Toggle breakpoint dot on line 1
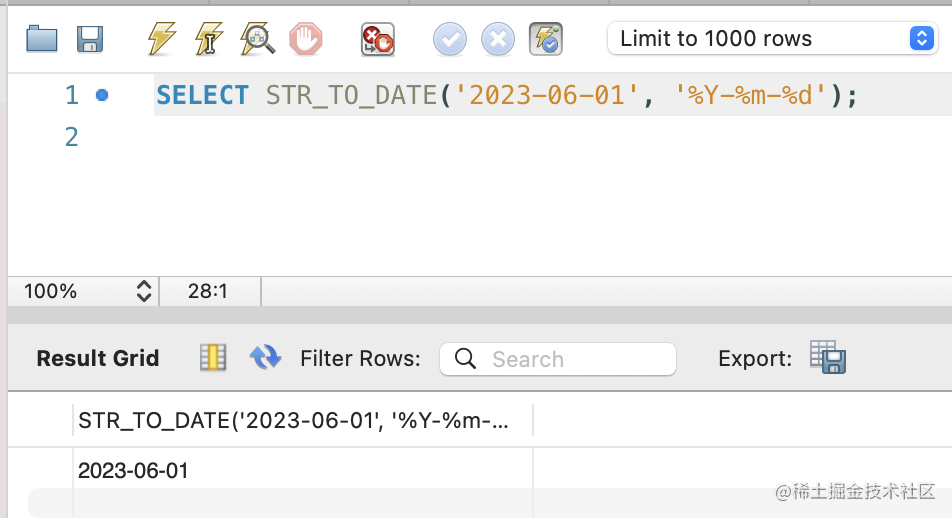 tap(102, 95)
